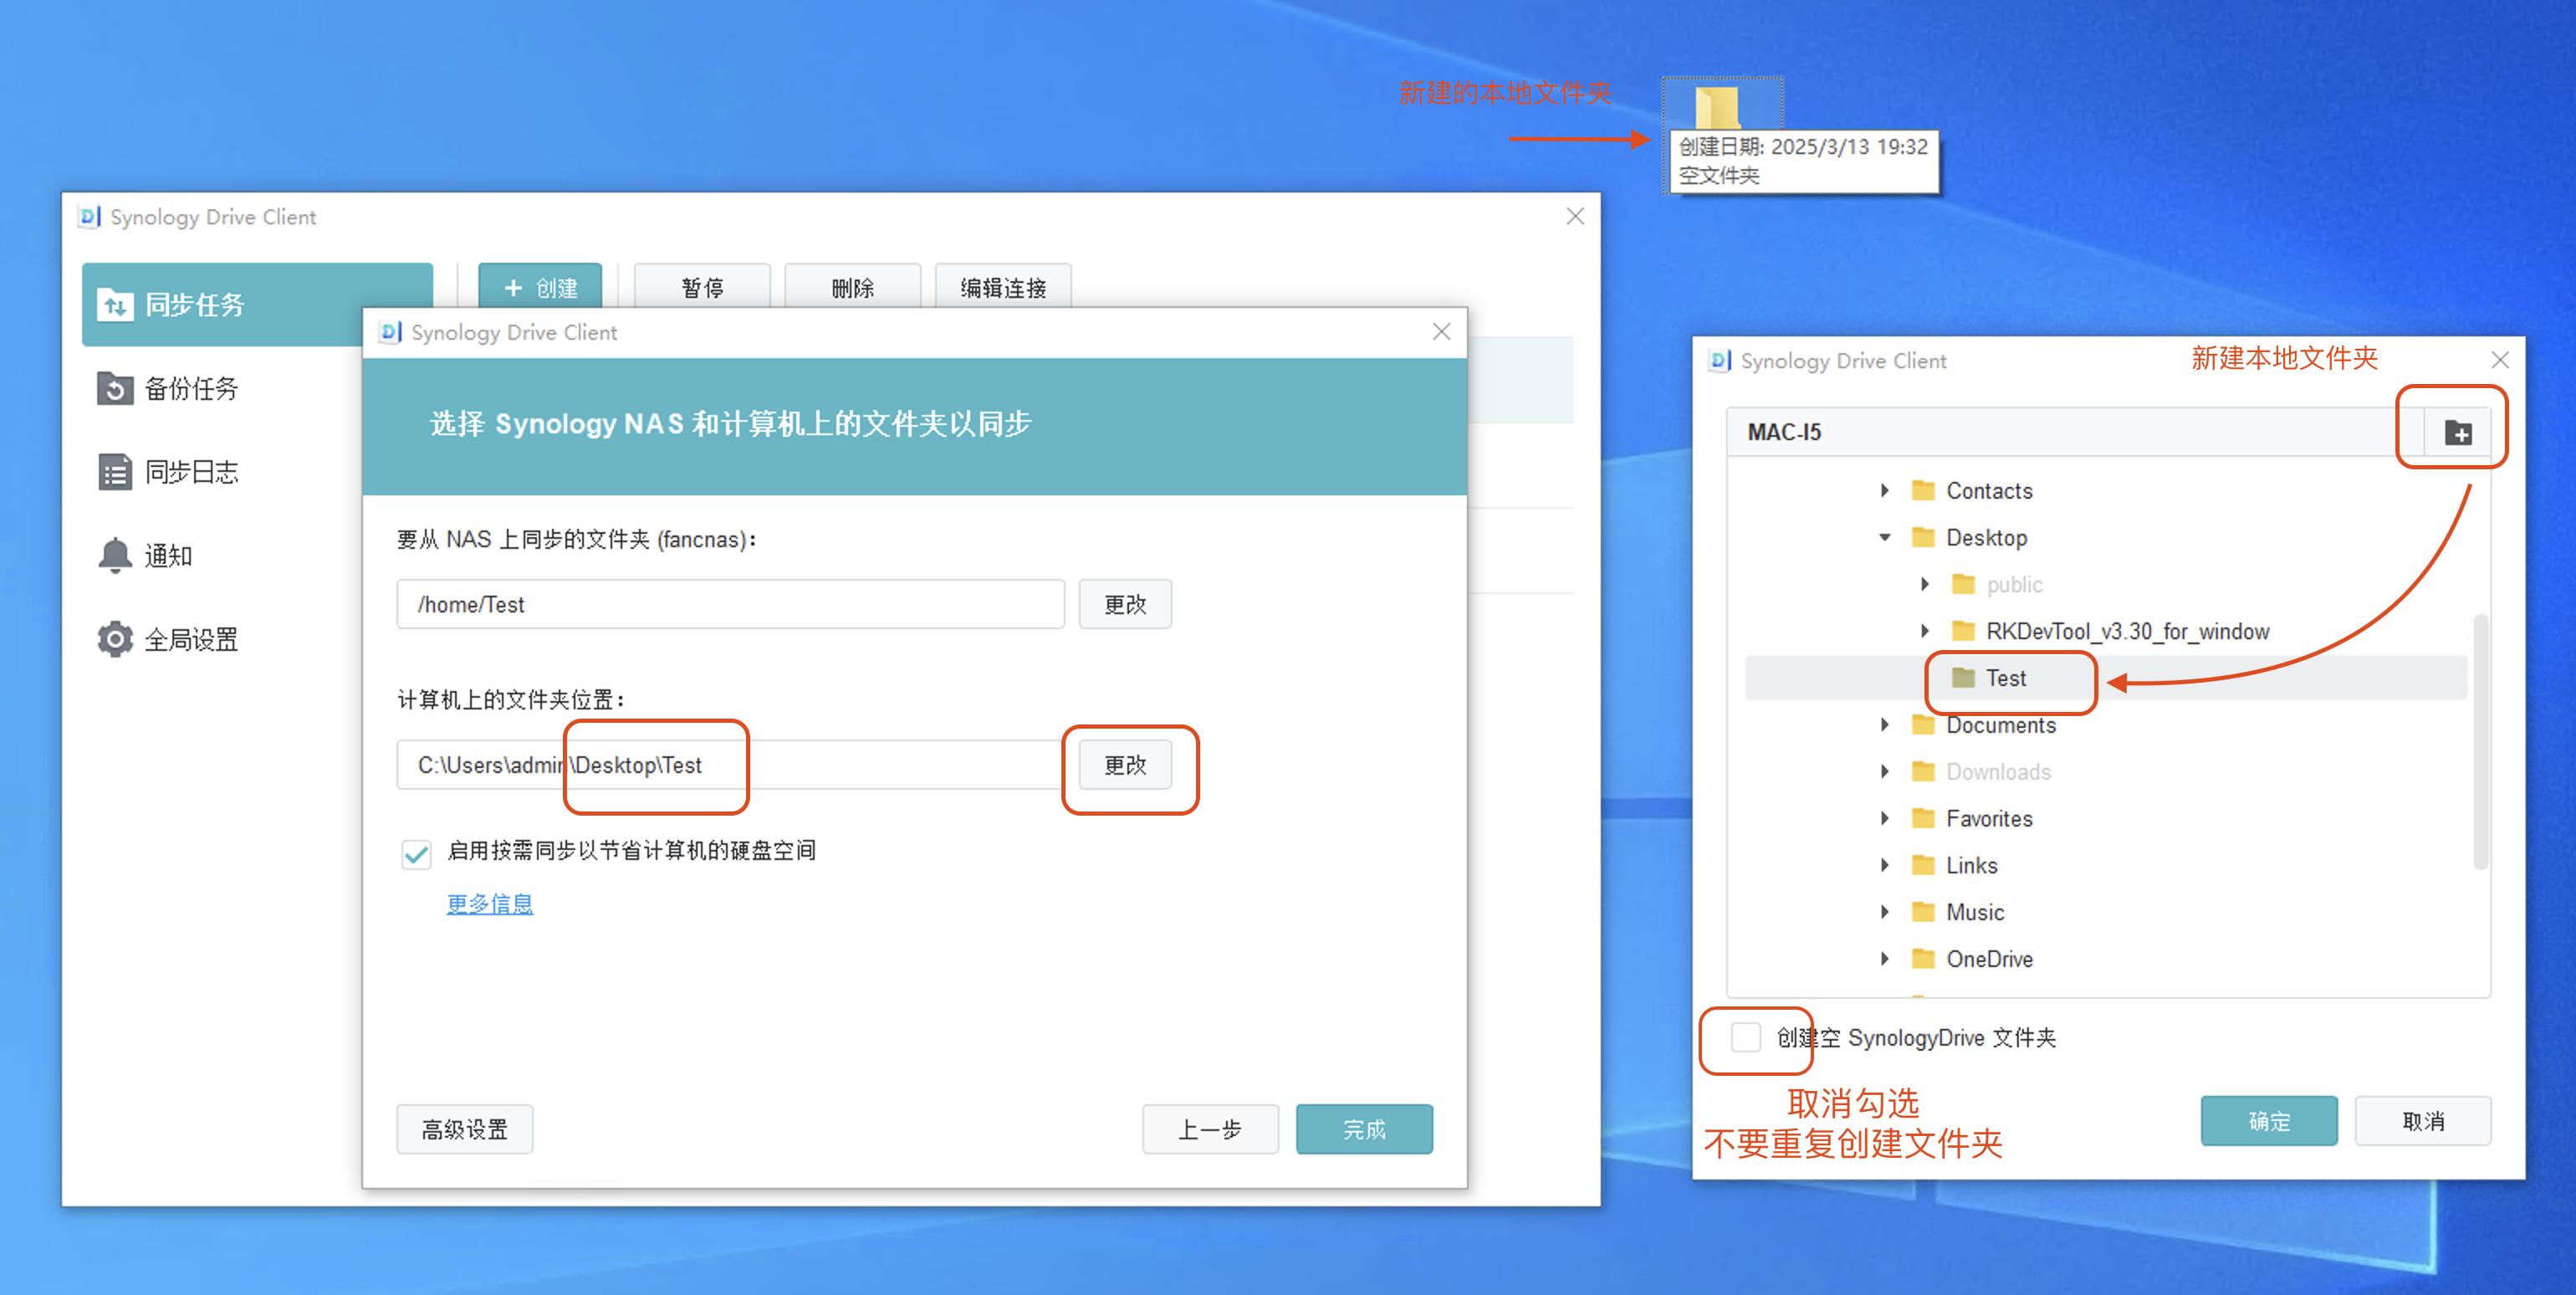Open Advanced Settings (高级设置)
This screenshot has height=1295, width=2576.
click(x=465, y=1129)
